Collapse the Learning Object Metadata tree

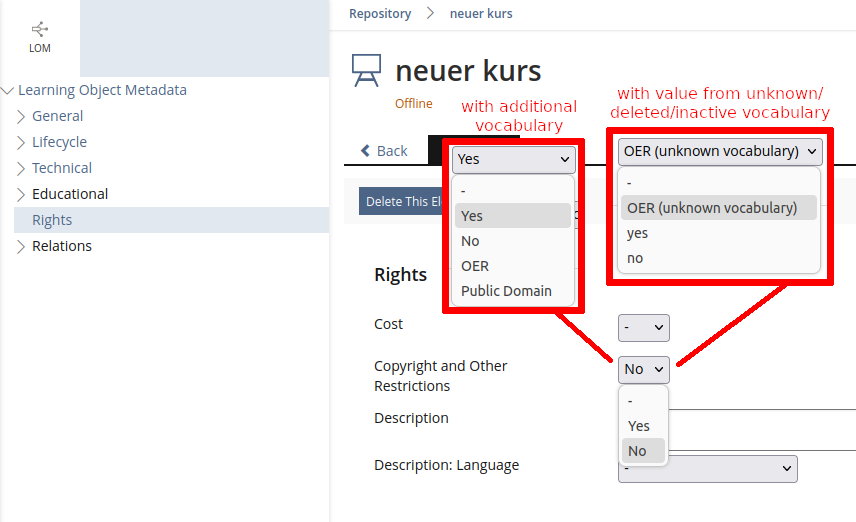click(9, 90)
